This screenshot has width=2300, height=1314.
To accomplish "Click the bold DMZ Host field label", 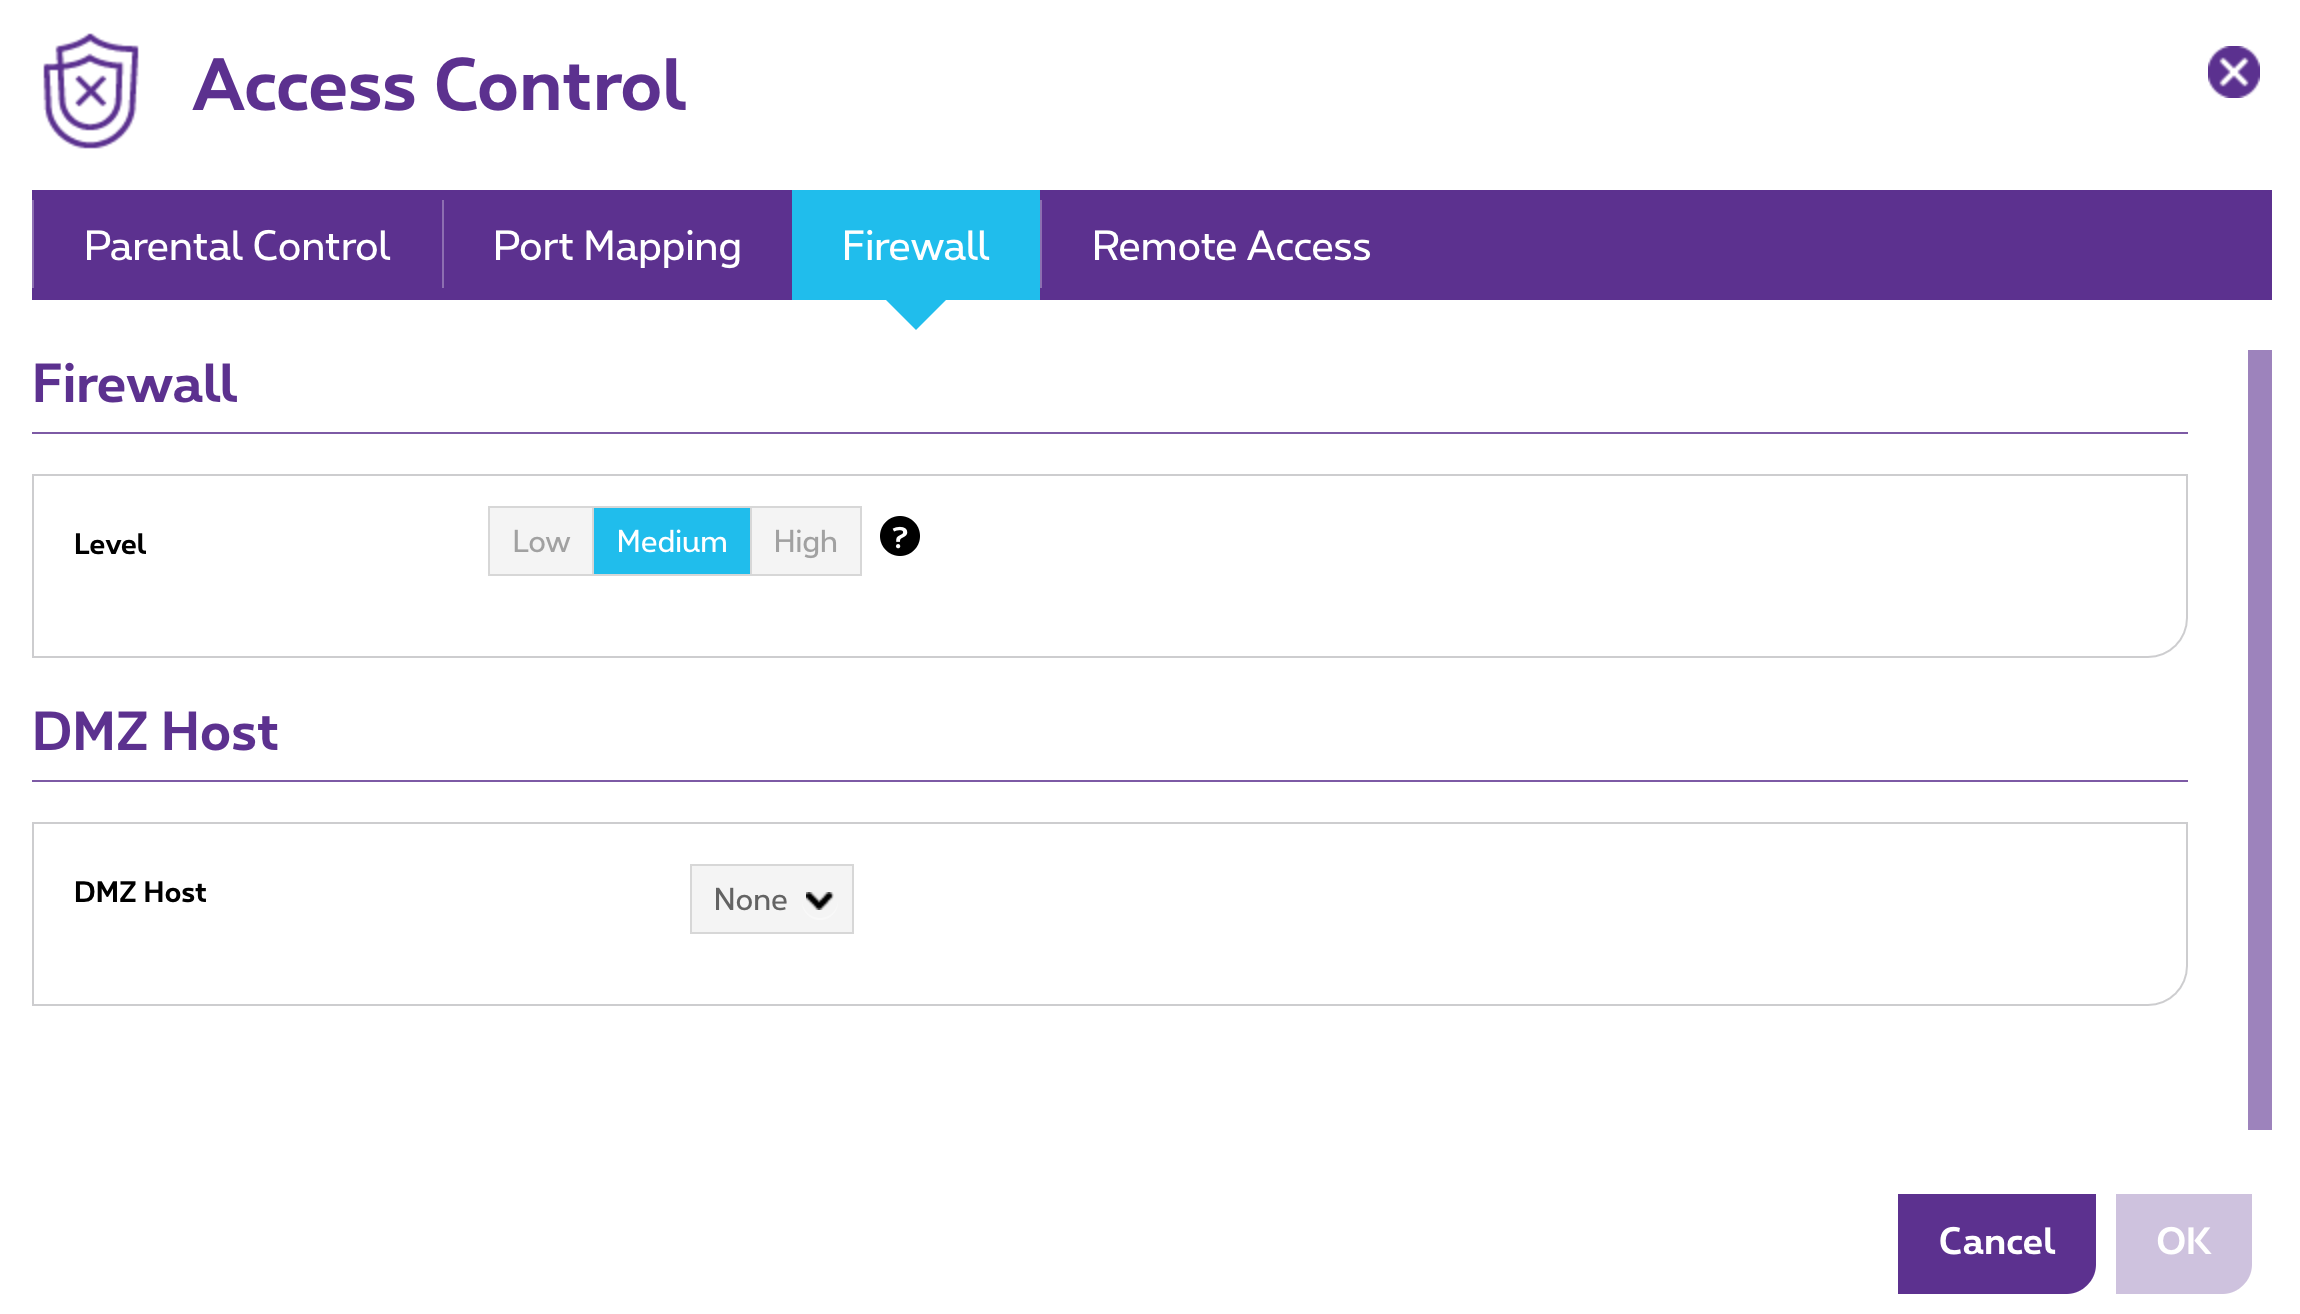I will click(140, 892).
